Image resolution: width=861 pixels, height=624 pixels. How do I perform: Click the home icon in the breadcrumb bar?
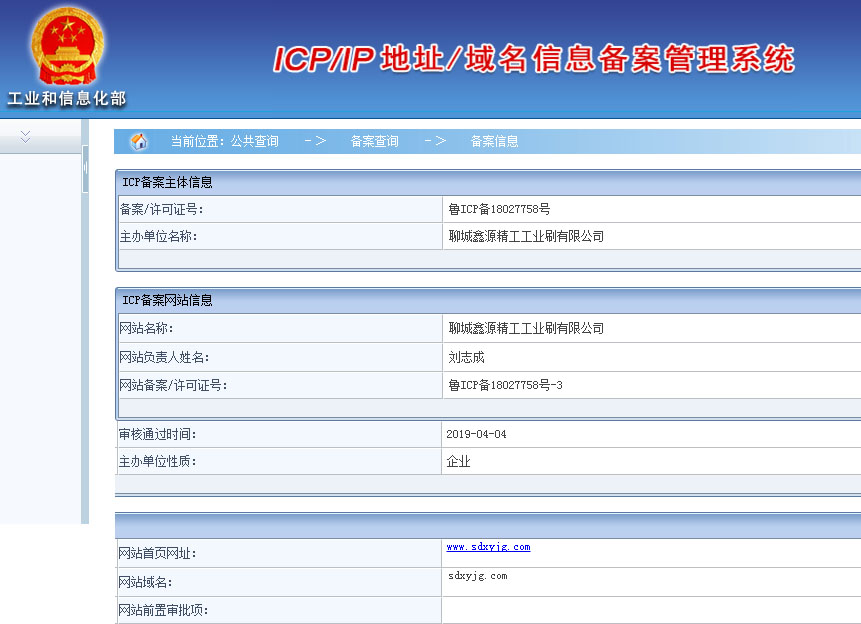(140, 141)
